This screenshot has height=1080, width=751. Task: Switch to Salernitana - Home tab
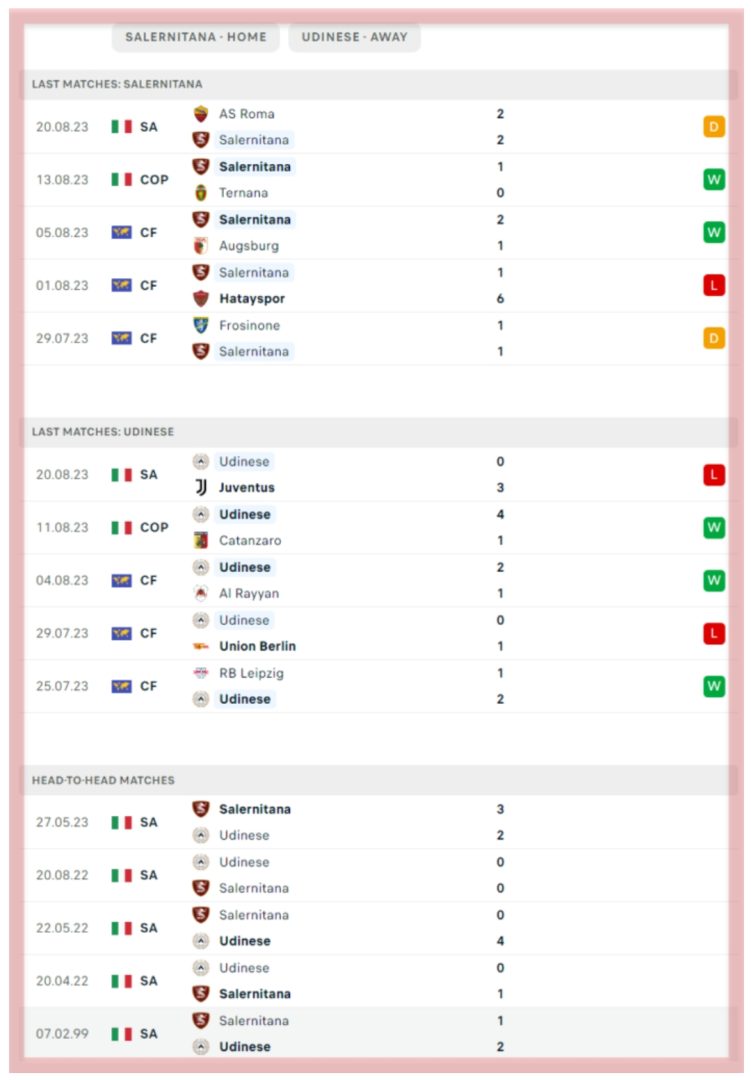[x=196, y=37]
